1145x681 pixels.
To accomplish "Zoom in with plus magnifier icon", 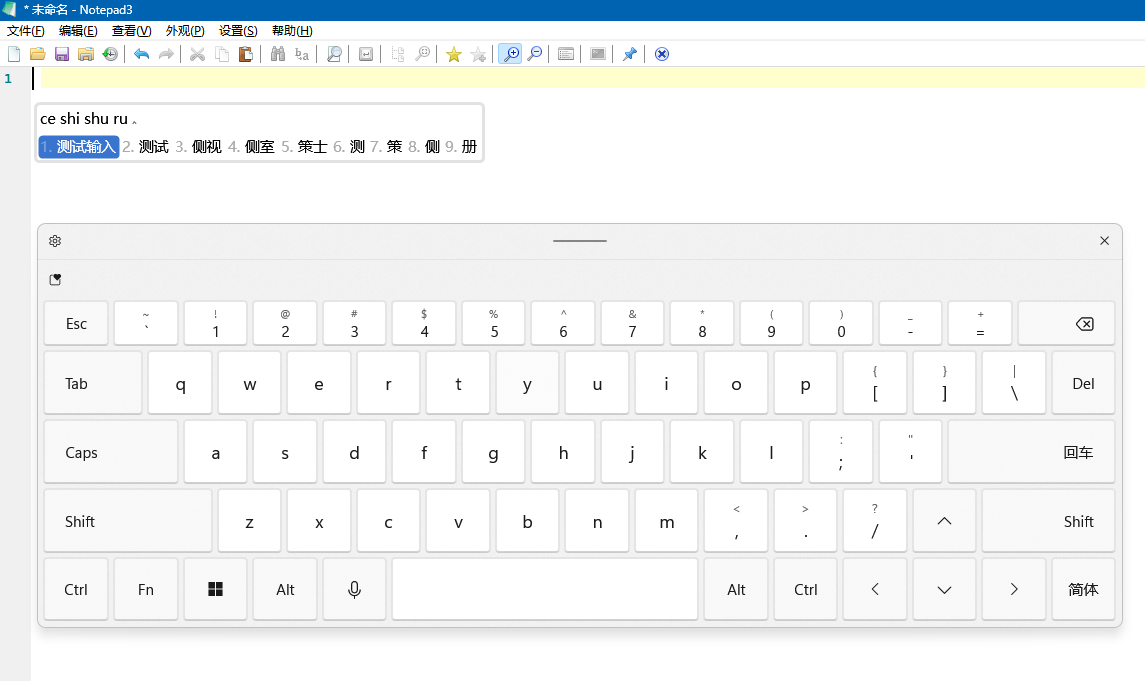I will tap(510, 54).
